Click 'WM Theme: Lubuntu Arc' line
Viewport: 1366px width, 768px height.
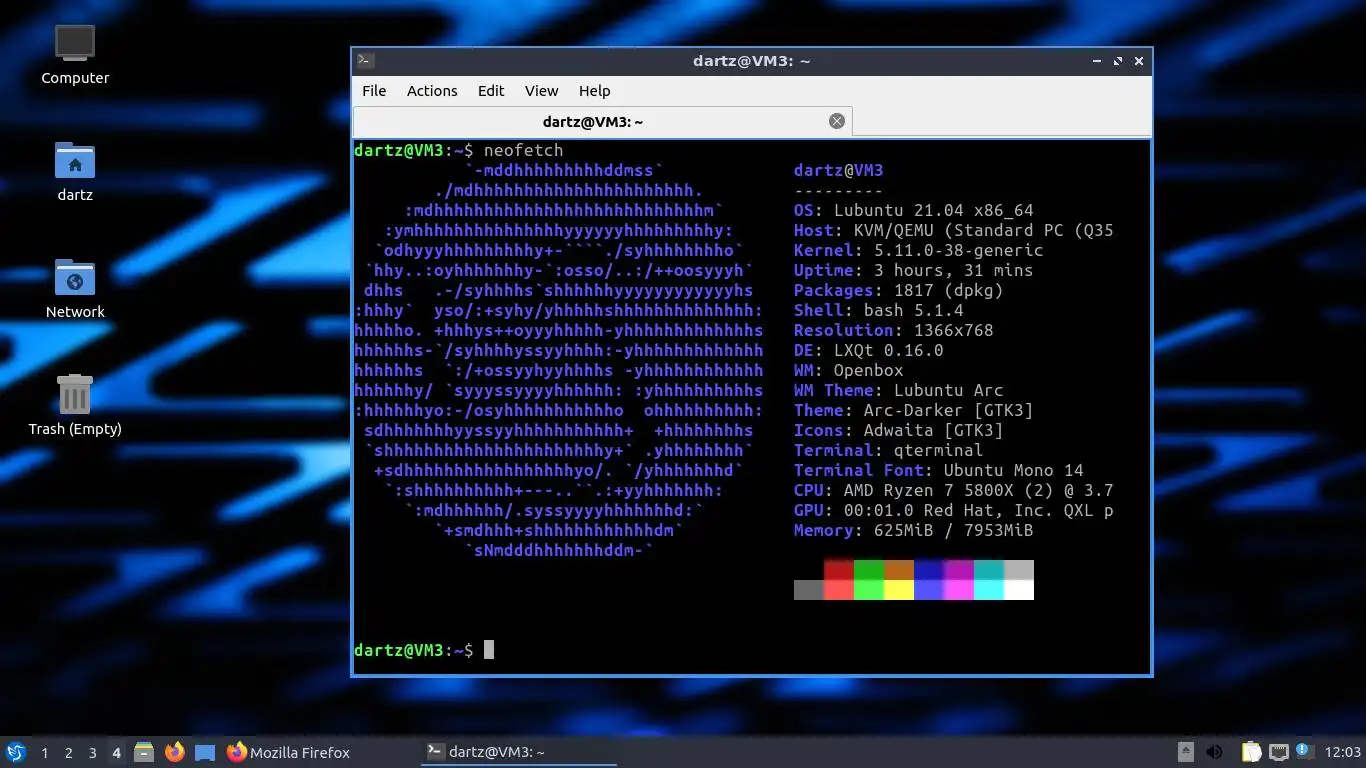pyautogui.click(x=899, y=390)
